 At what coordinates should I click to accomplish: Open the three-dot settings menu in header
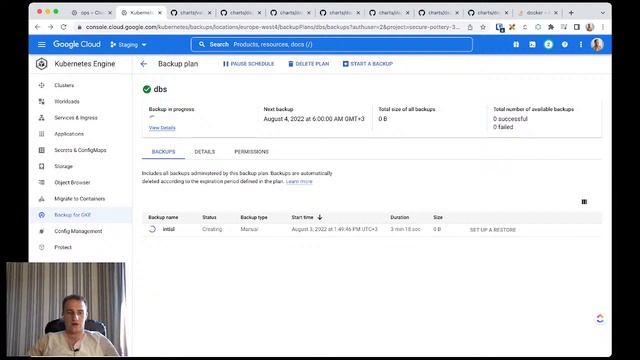coord(580,44)
